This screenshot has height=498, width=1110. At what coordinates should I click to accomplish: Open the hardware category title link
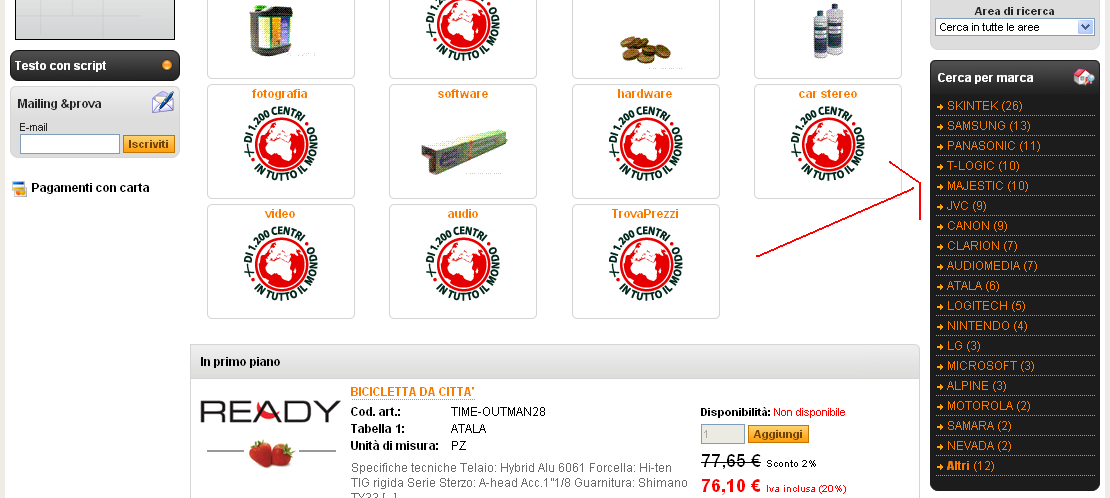(x=645, y=94)
